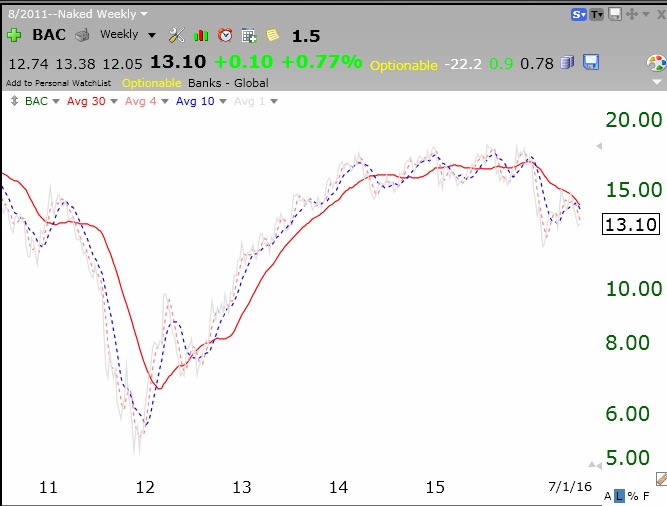Click the 5.00 price scale label
This screenshot has height=506, width=667.
coord(627,458)
